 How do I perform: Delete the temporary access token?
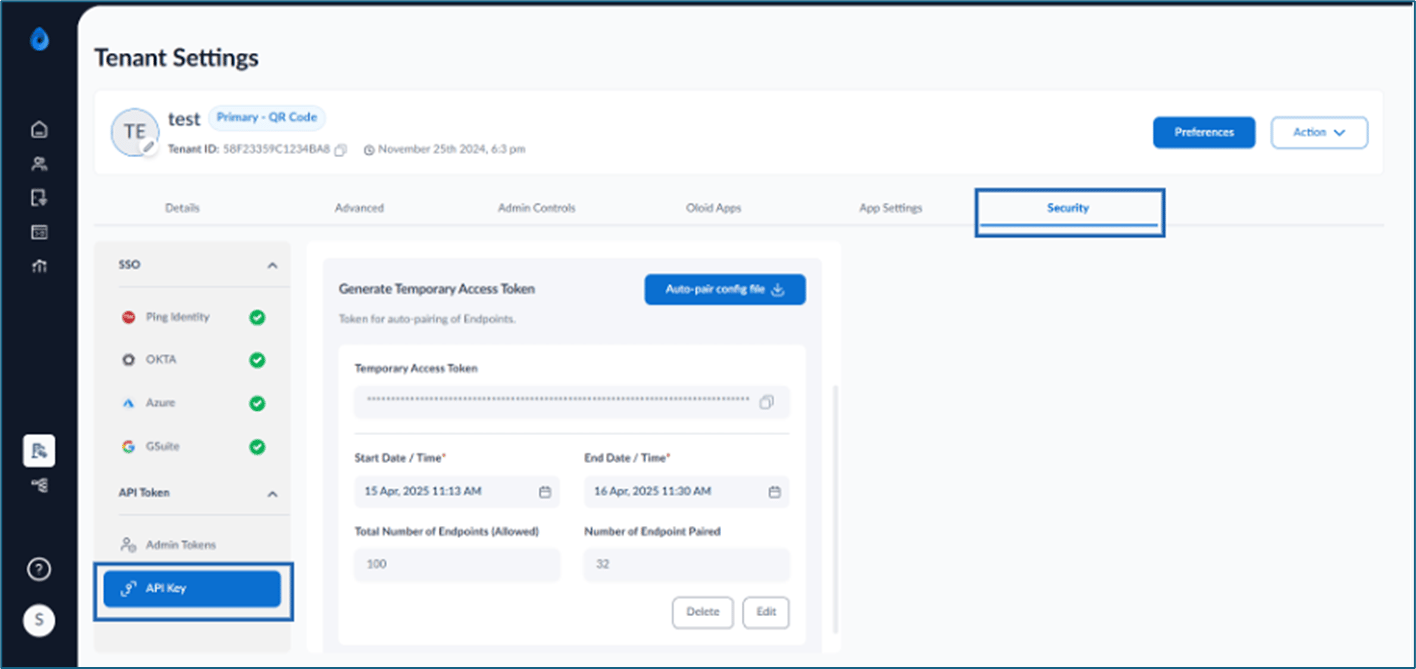point(702,612)
